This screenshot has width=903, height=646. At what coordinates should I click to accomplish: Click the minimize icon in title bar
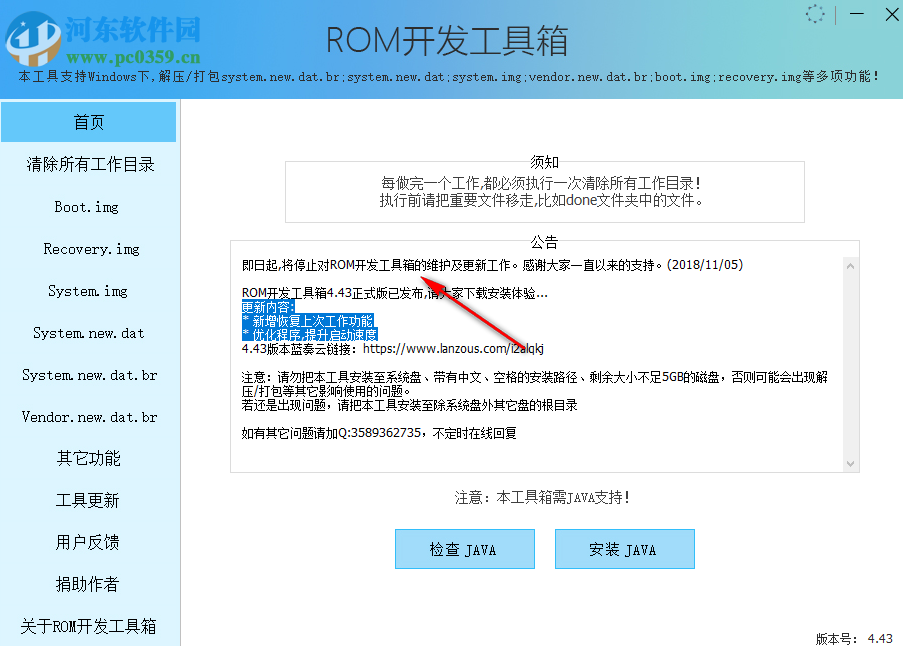point(855,14)
